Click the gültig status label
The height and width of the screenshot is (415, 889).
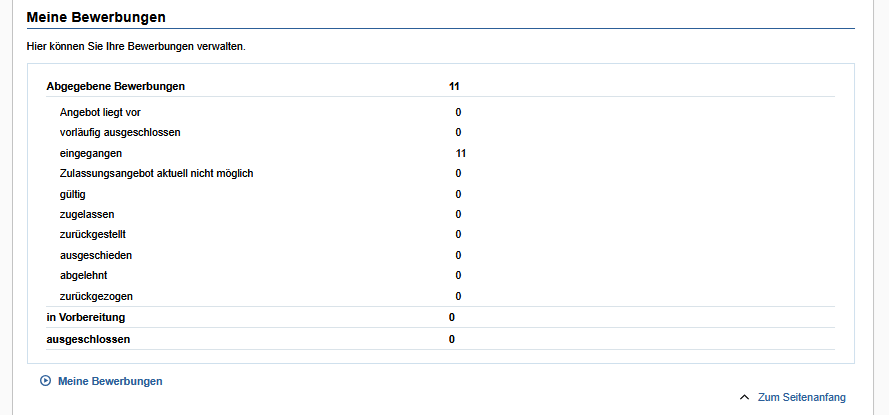(73, 194)
